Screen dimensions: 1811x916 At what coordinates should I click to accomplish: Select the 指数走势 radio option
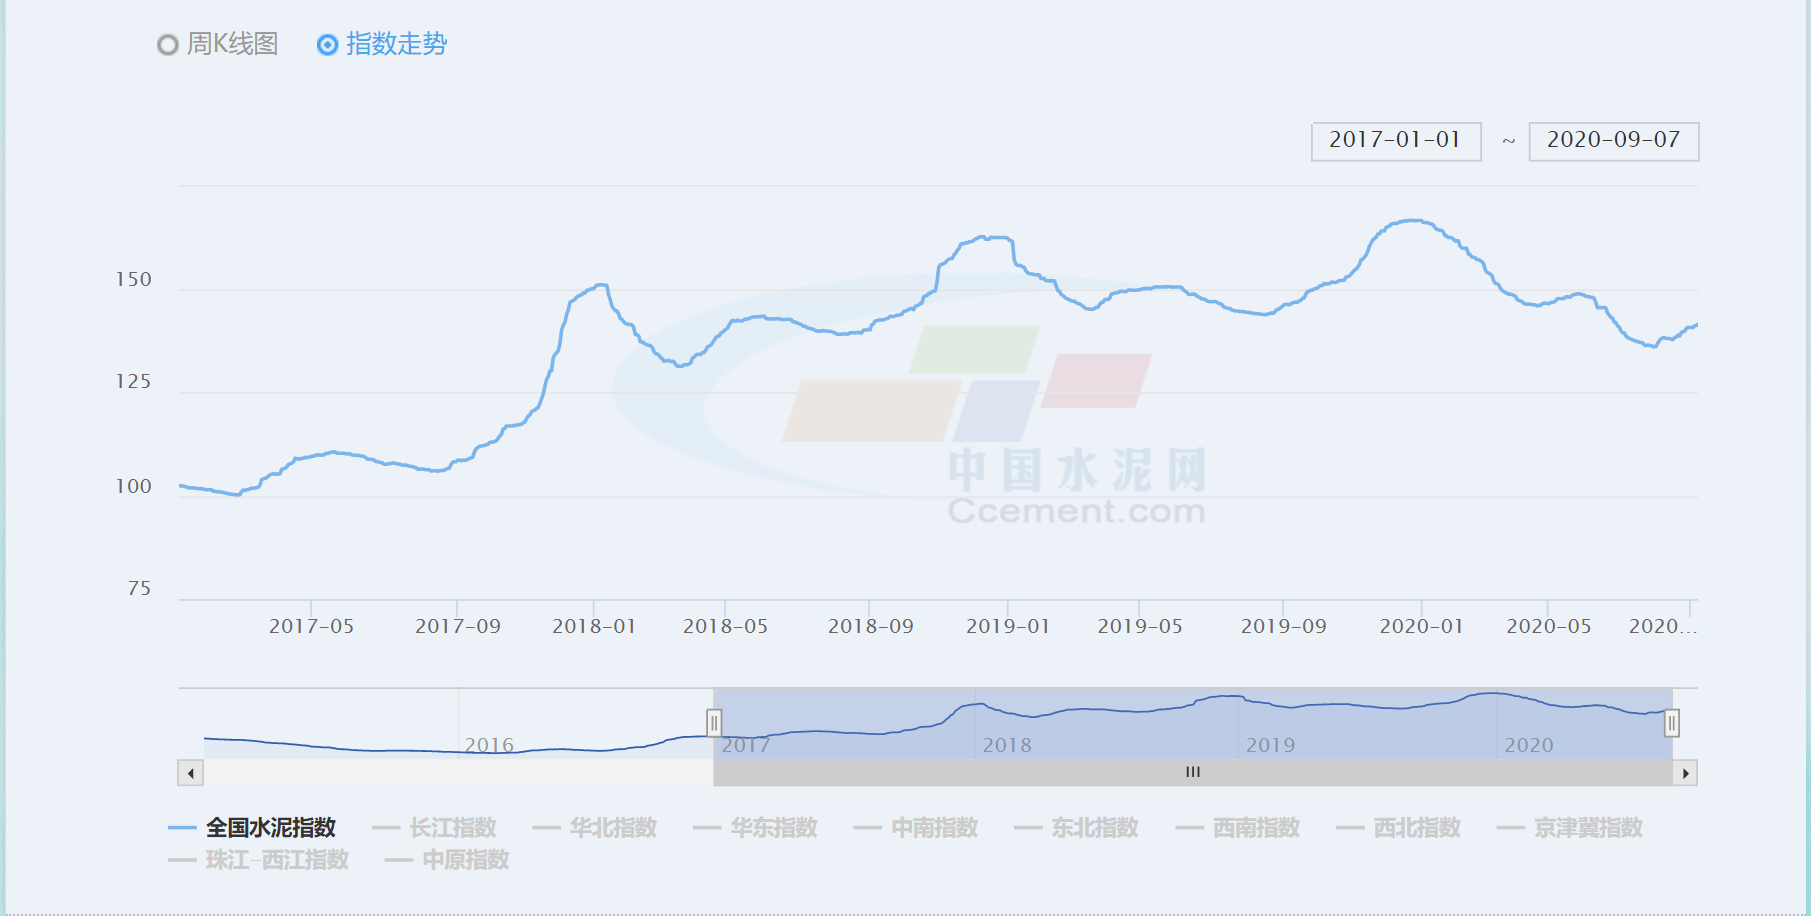(327, 45)
